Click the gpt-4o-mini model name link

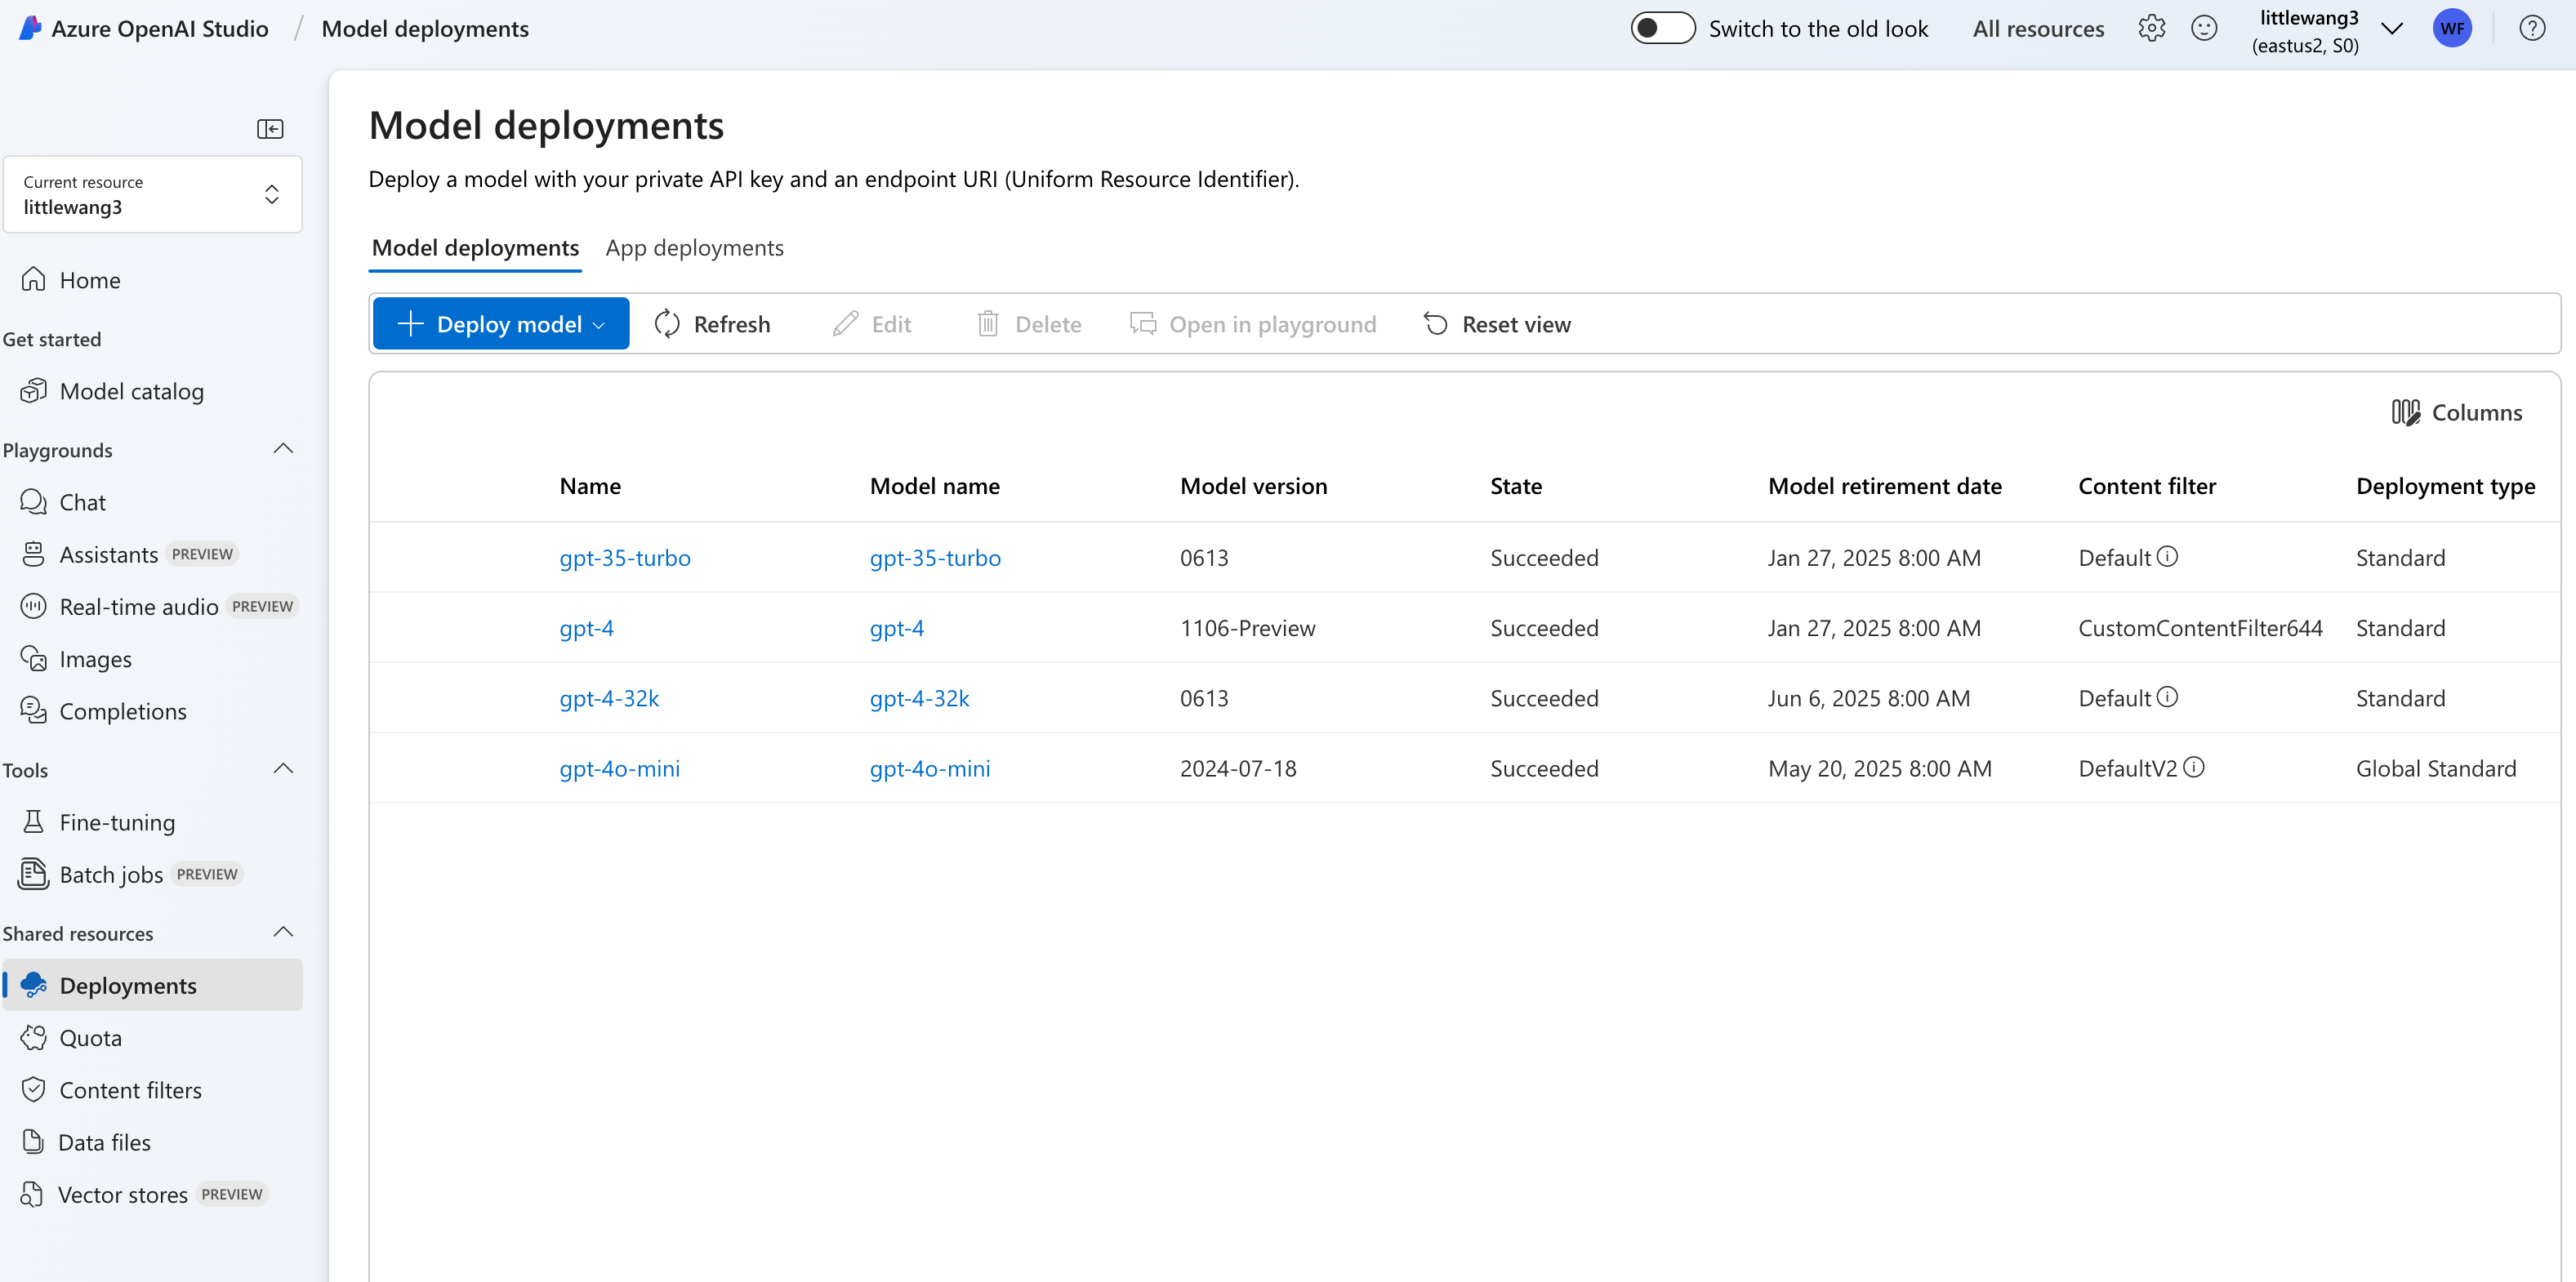(x=930, y=768)
